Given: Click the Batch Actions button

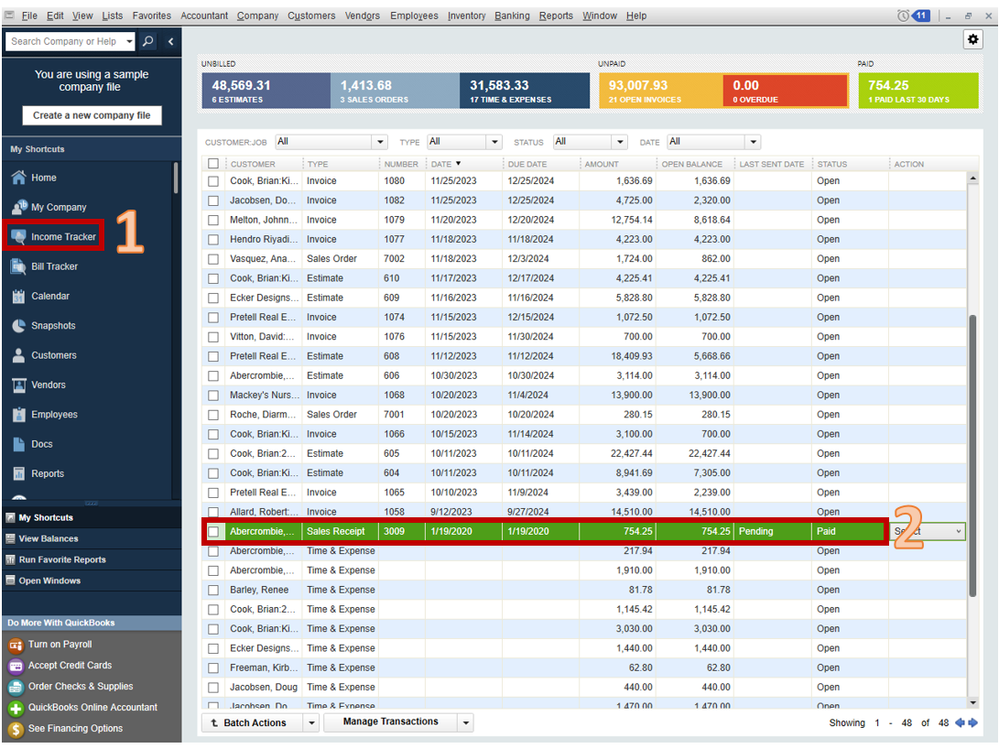Looking at the screenshot, I should [x=254, y=723].
